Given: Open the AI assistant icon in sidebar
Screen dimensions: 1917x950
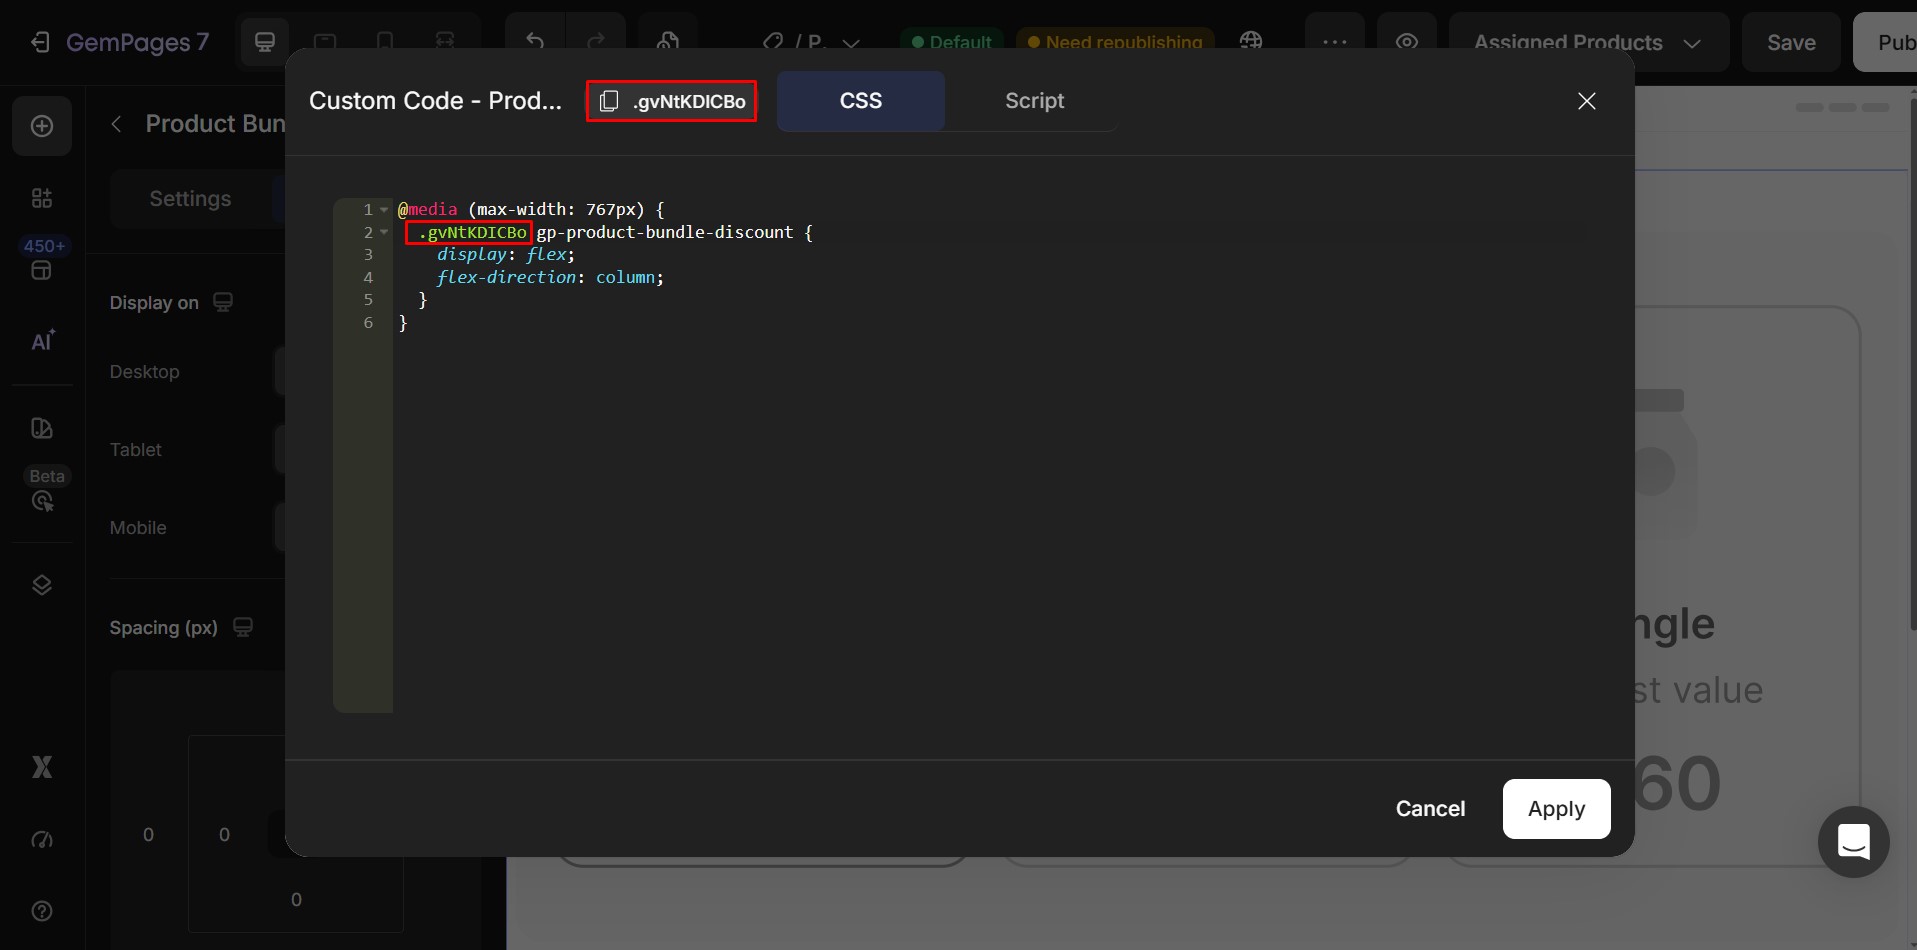Looking at the screenshot, I should click(42, 341).
